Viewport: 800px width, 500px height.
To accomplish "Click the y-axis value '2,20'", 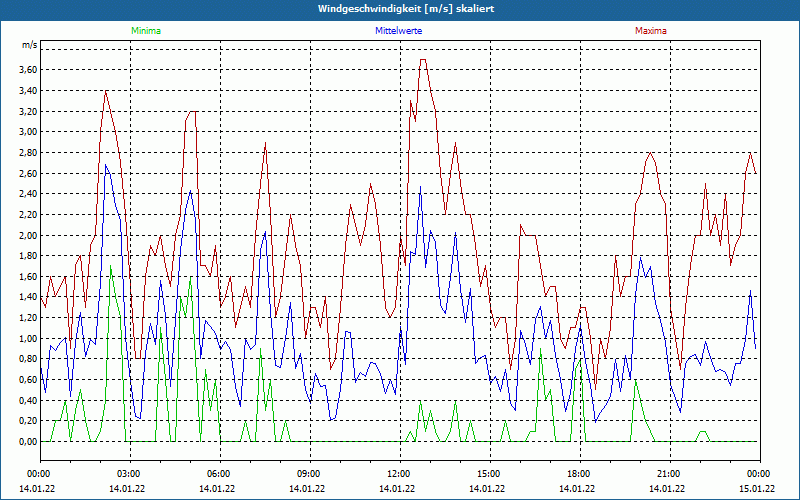I will [28, 215].
